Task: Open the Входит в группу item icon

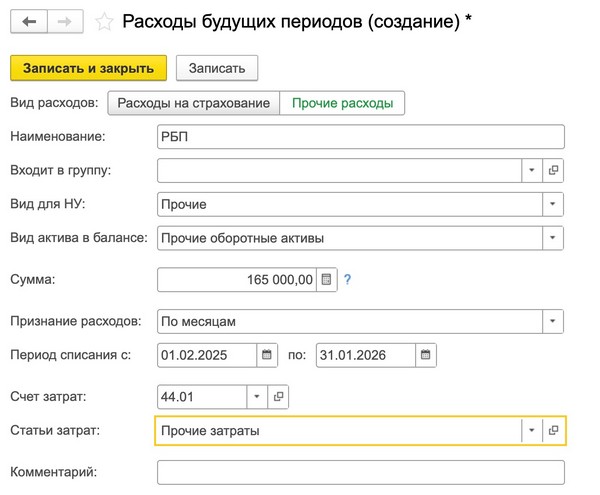Action: [x=554, y=170]
